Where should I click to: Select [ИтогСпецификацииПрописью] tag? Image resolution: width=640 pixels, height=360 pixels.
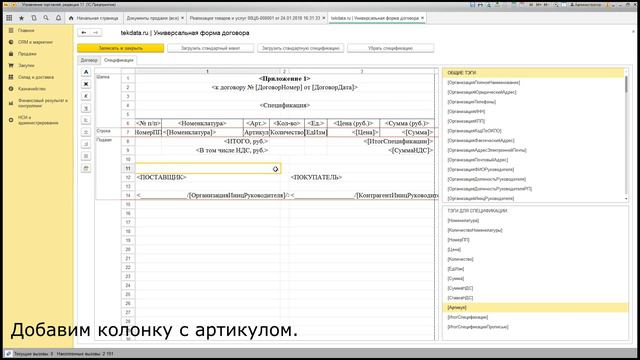[x=478, y=327]
